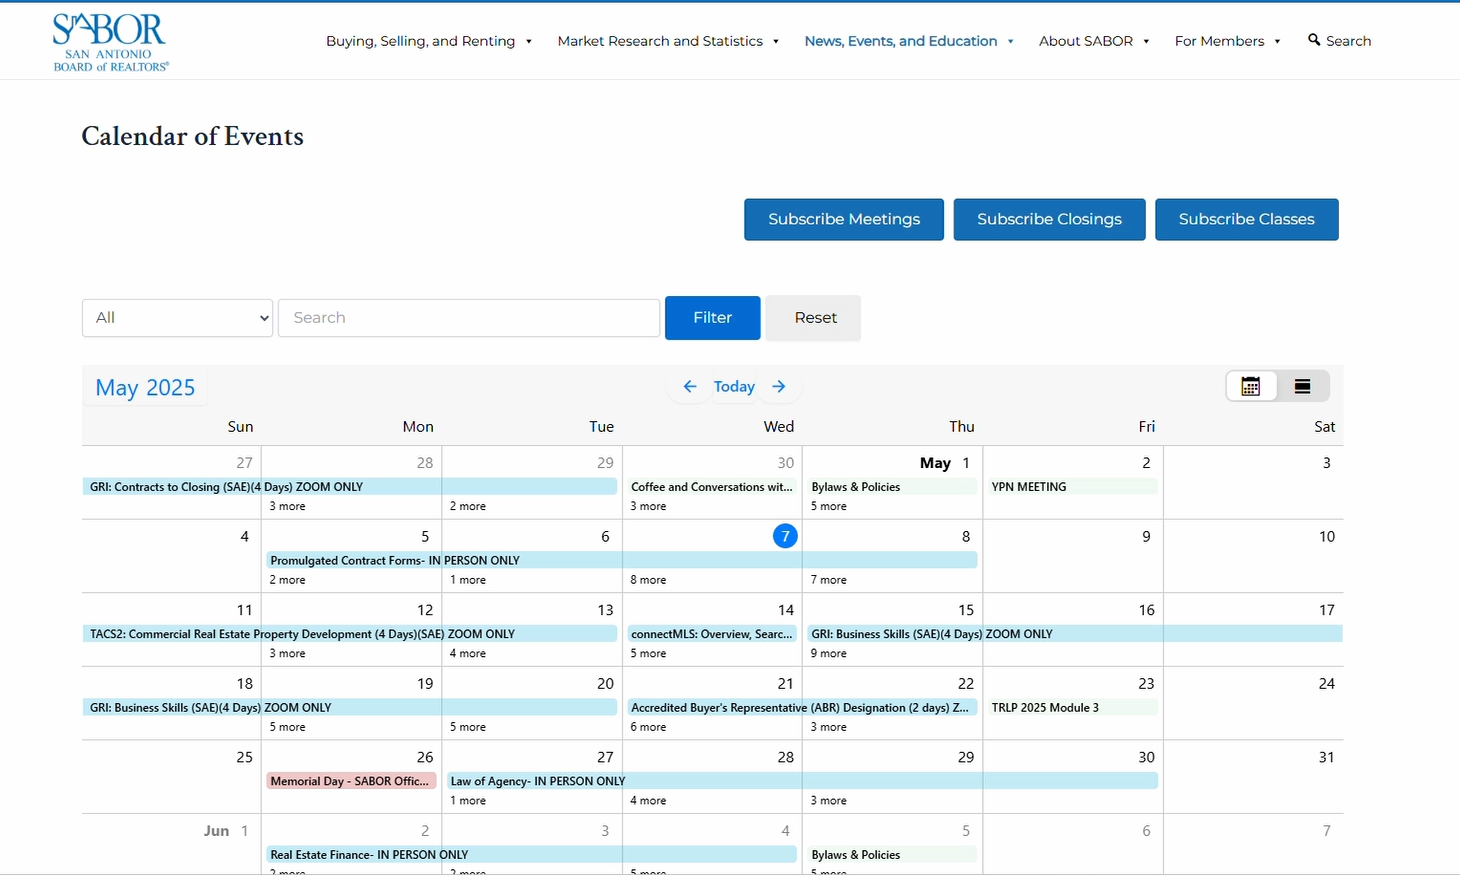Image resolution: width=1460 pixels, height=875 pixels.
Task: Click into the event Search field
Action: point(468,318)
